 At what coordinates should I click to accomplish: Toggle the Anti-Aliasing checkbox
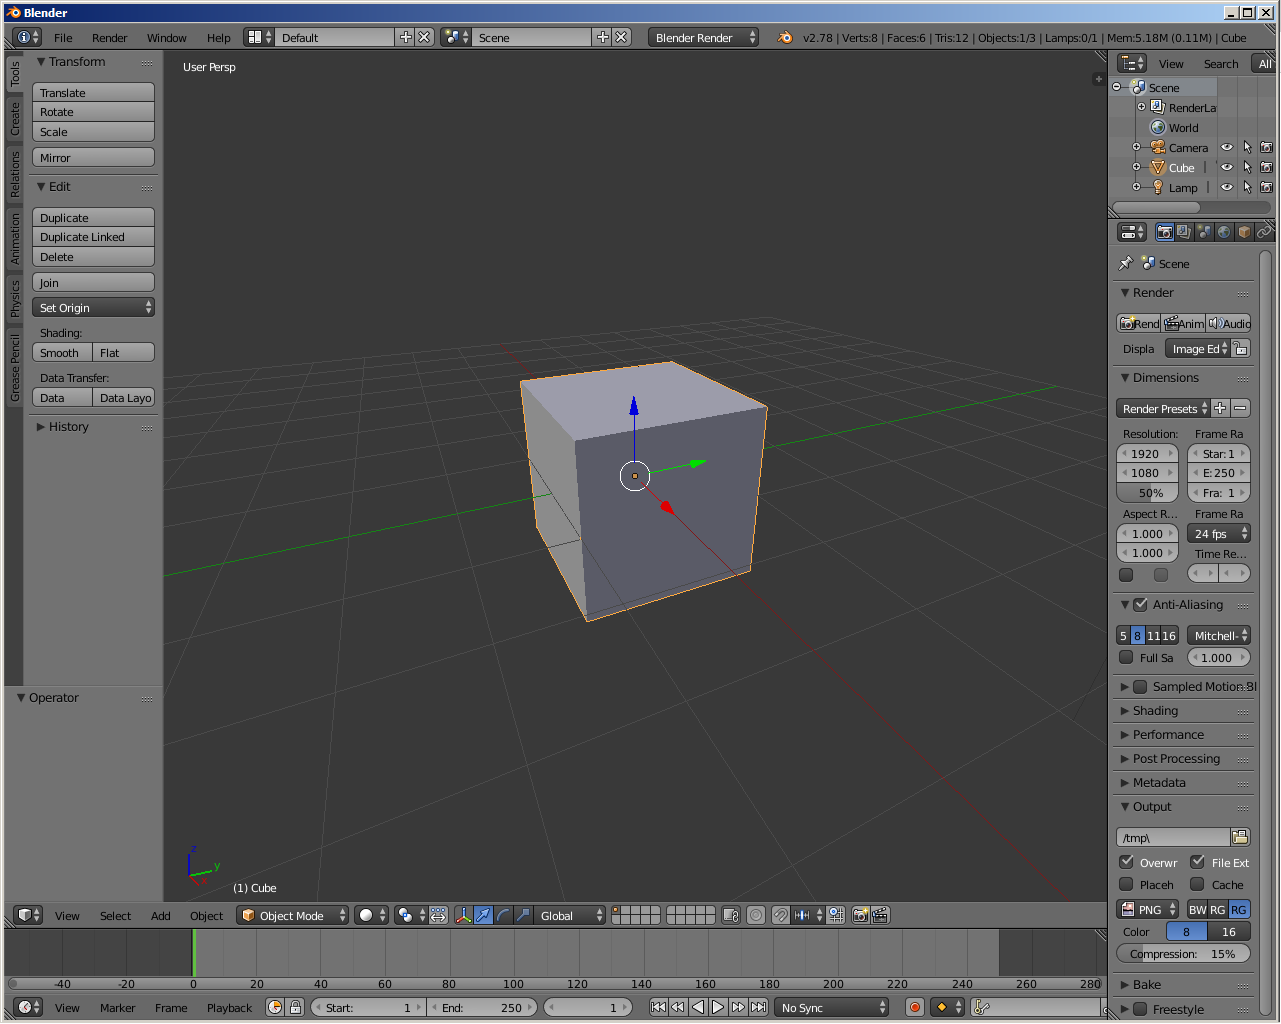point(1140,604)
